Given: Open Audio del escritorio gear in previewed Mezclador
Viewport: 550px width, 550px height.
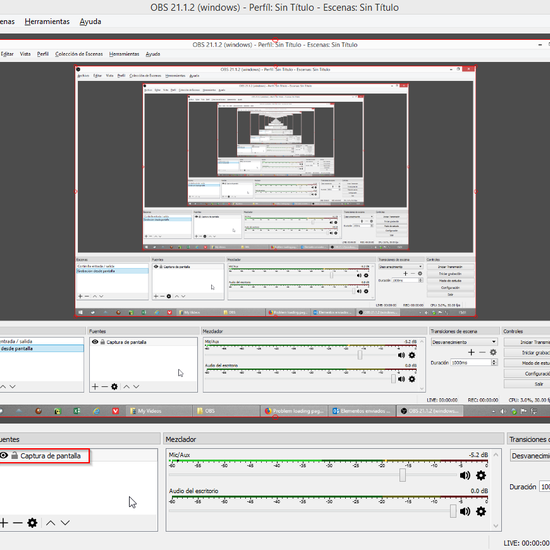Looking at the screenshot, I should [412, 379].
